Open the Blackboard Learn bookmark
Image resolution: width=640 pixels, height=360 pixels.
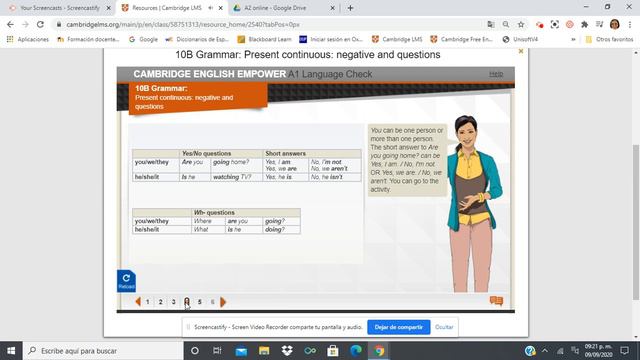pos(264,39)
